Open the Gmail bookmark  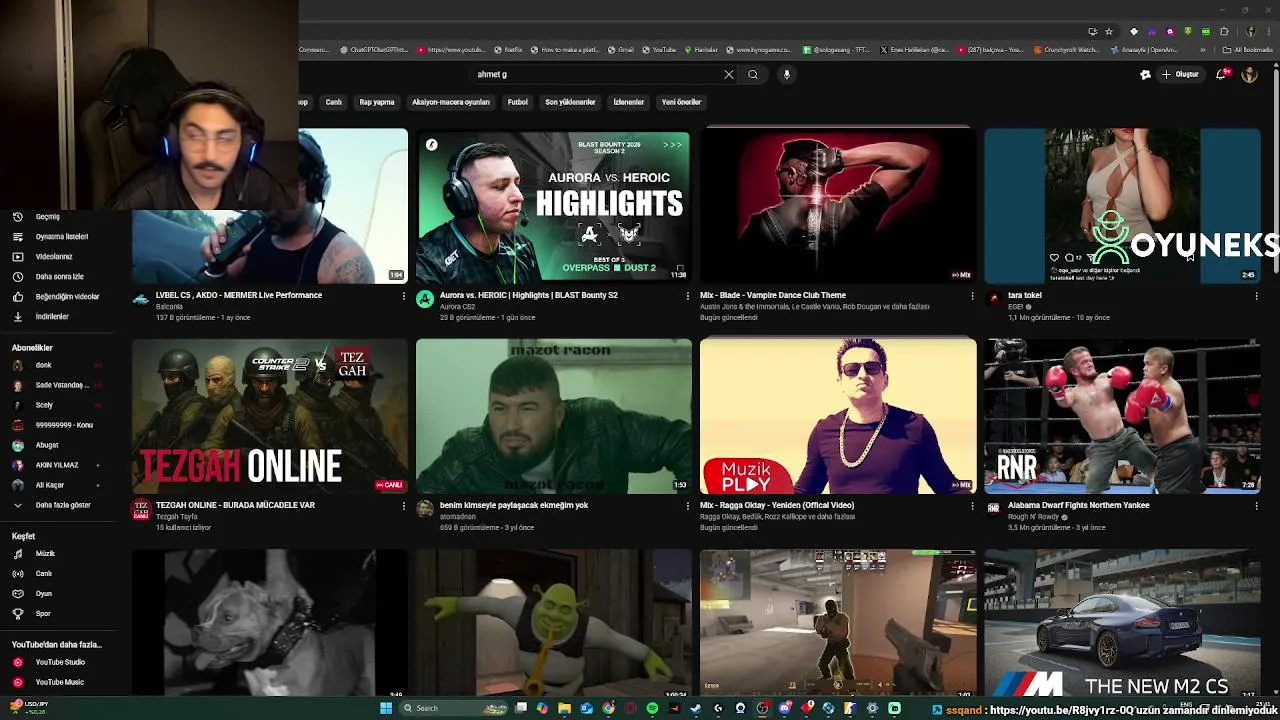click(x=620, y=49)
